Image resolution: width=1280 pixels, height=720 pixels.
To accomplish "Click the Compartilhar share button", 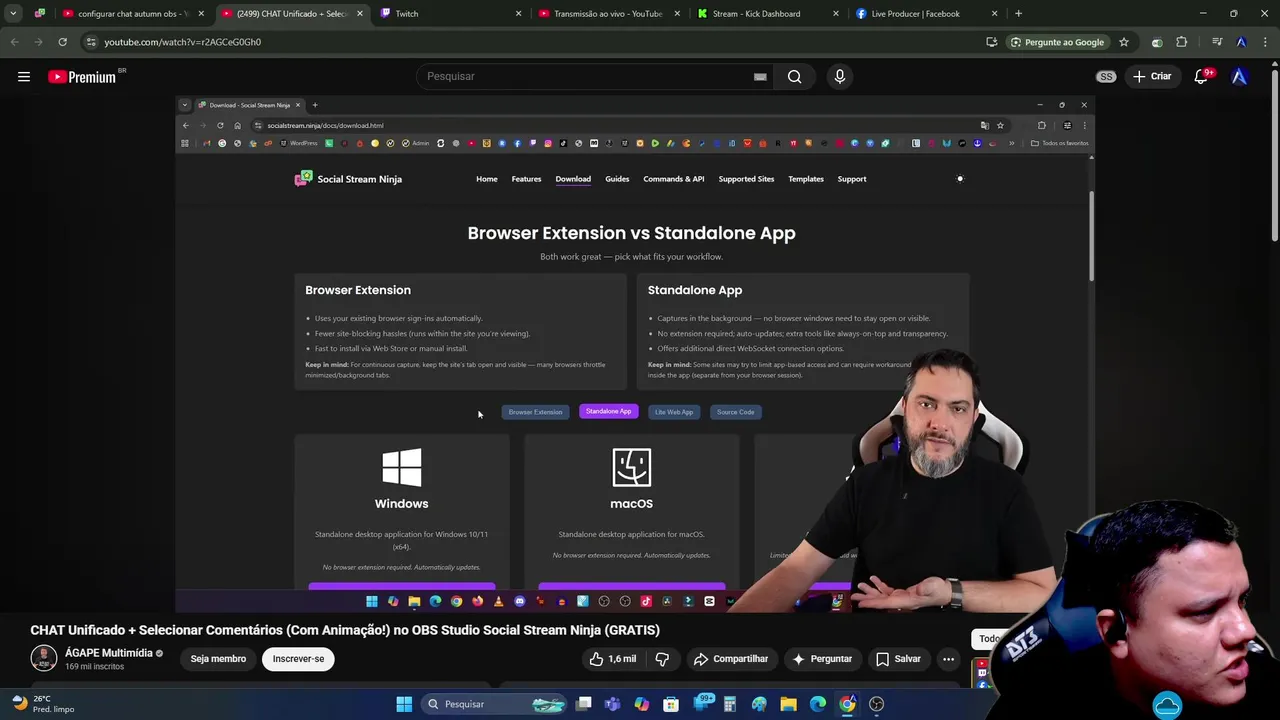I will 731,659.
